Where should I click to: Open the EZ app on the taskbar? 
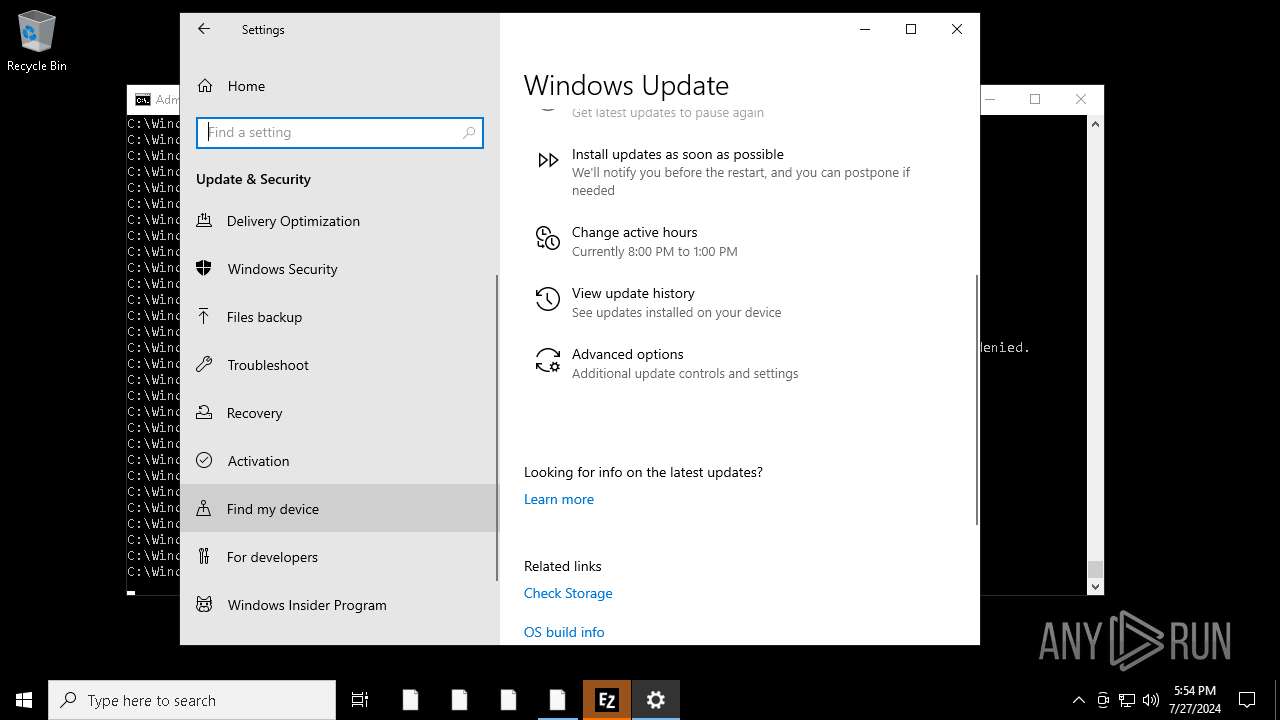607,700
